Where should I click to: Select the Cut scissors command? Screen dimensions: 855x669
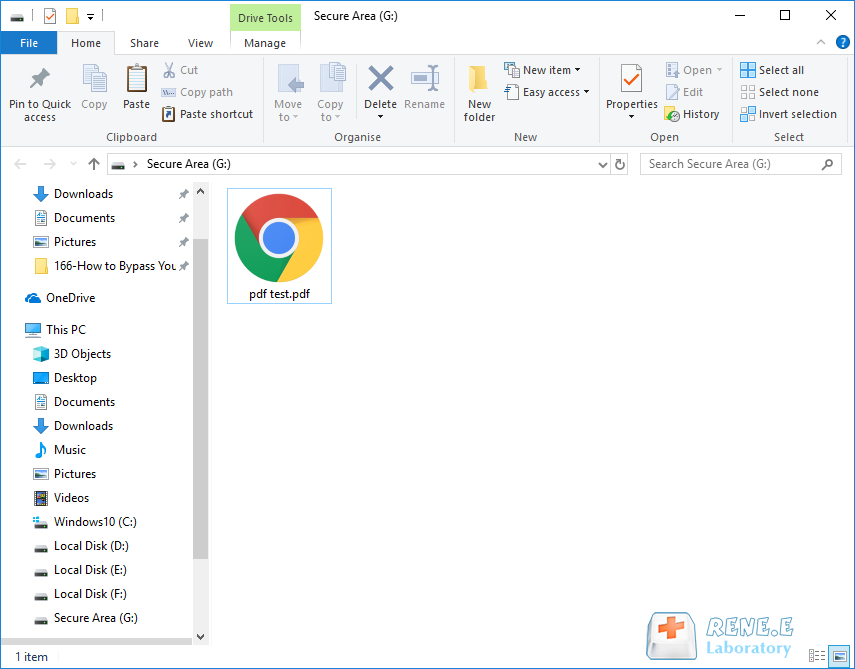180,70
